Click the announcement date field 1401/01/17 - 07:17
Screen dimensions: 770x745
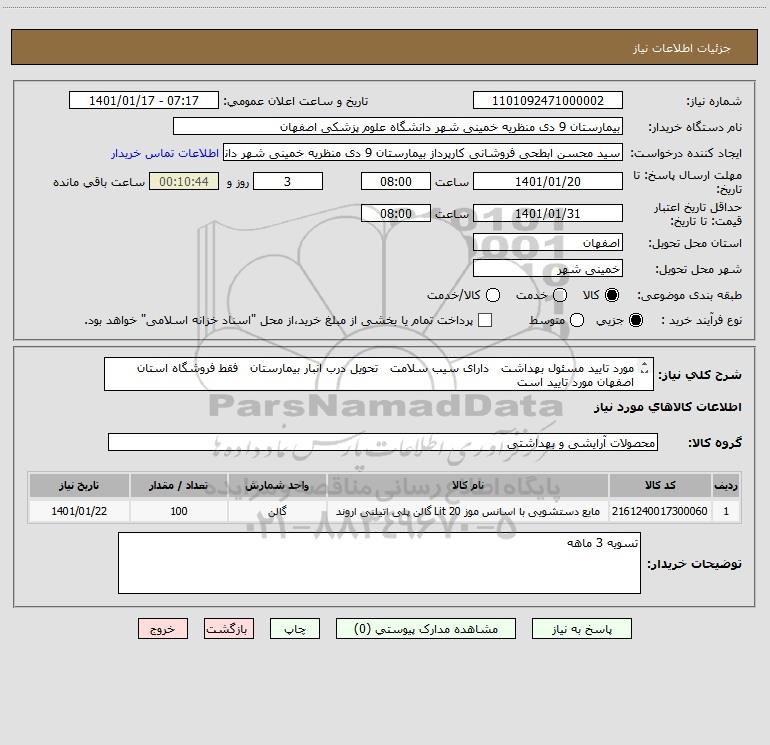[144, 100]
